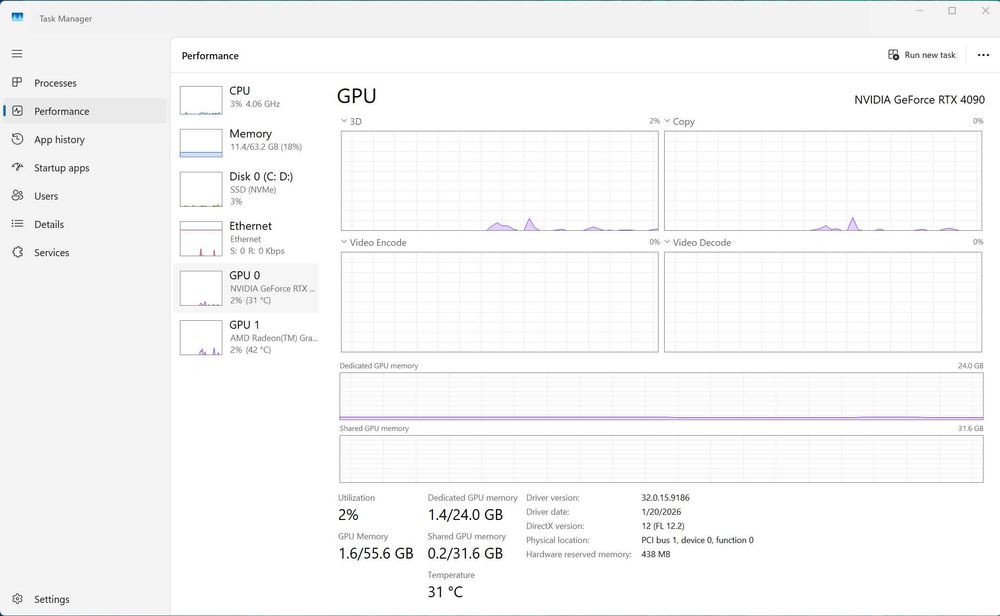Click the Copy engine utilization graph
1000x616 pixels.
tap(823, 180)
